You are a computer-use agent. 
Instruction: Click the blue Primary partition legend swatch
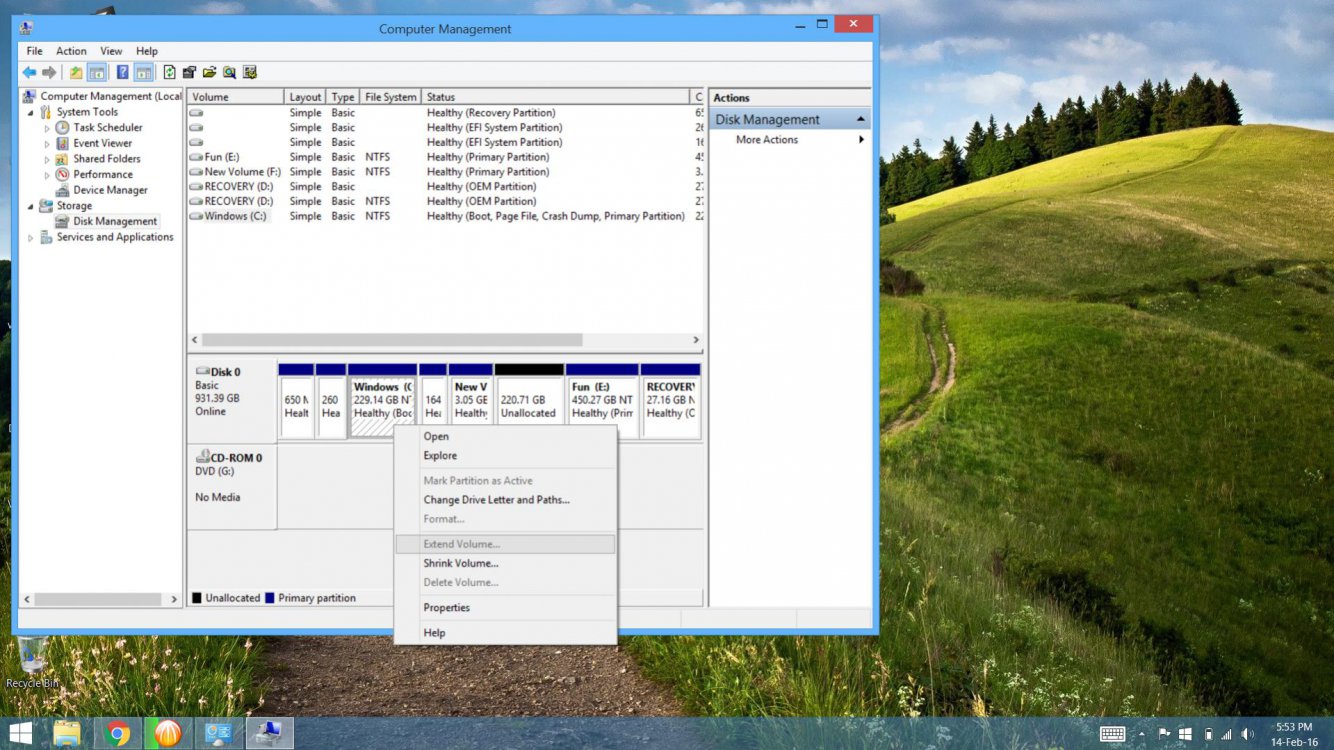(270, 598)
